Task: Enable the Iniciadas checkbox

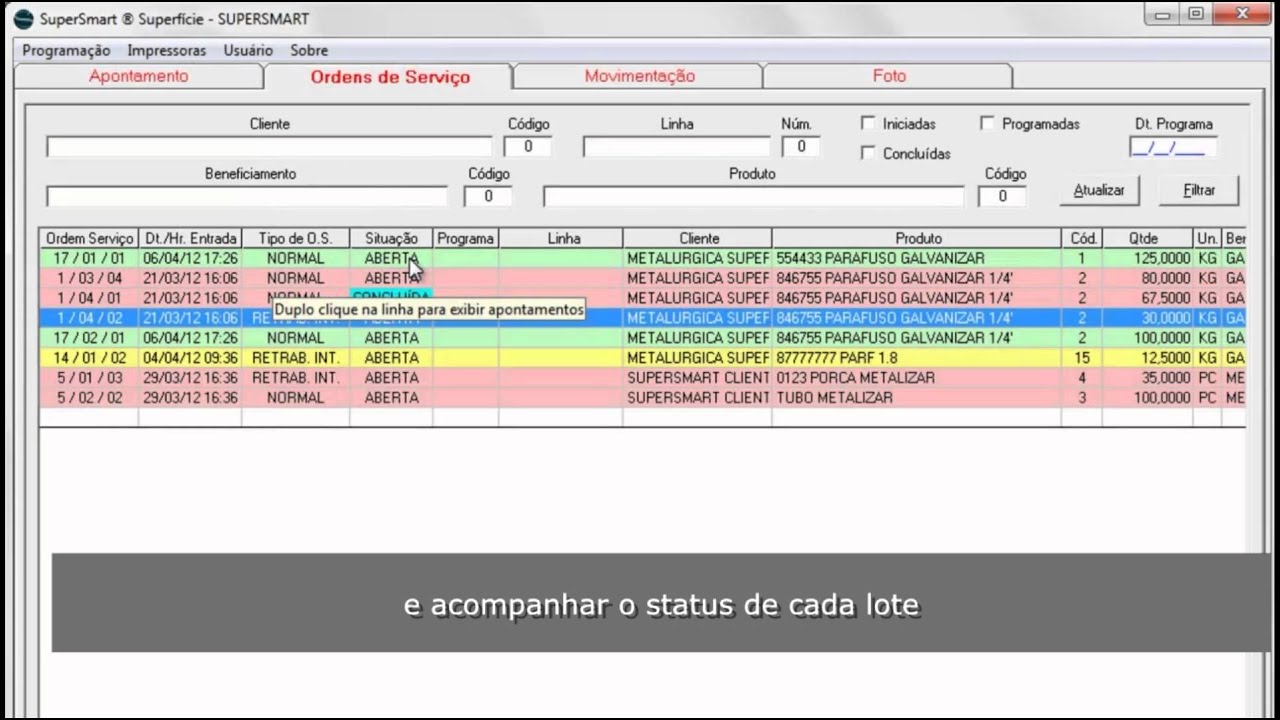Action: pos(868,123)
